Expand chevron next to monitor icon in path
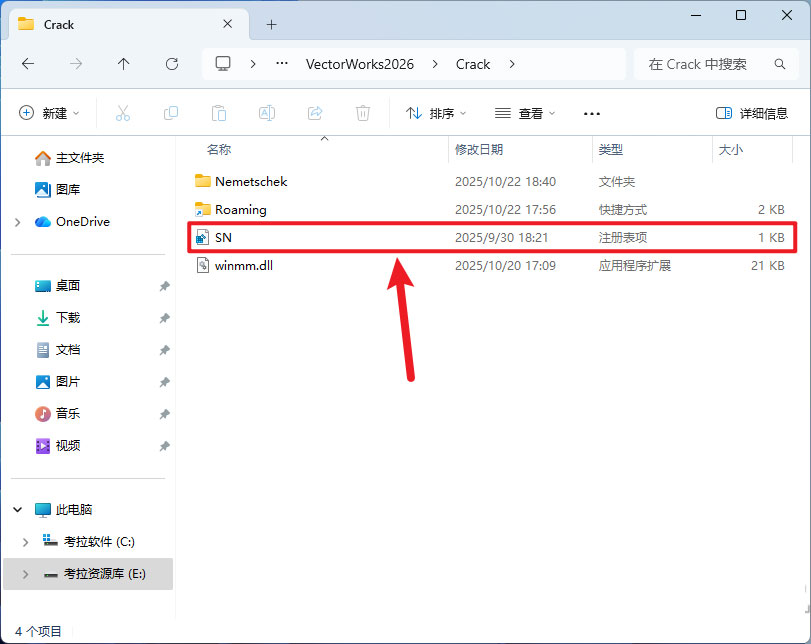811x644 pixels. pos(253,64)
